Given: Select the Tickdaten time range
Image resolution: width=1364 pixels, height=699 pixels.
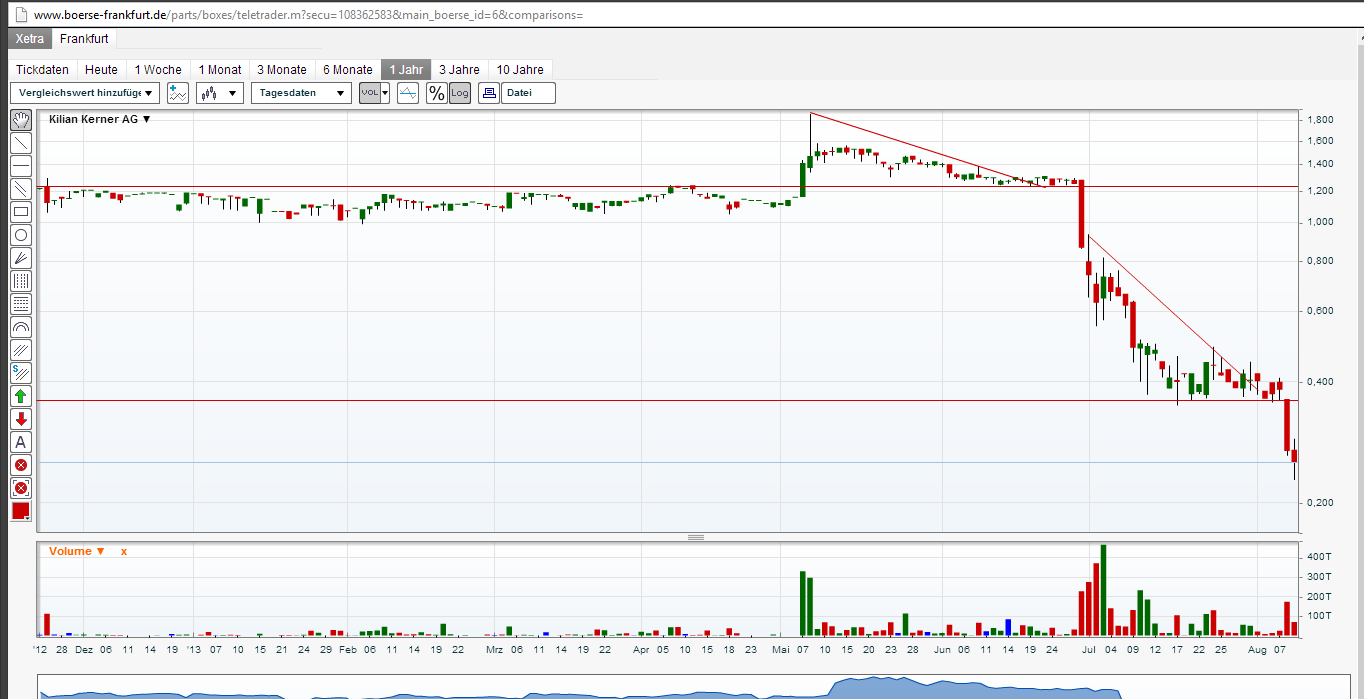Looking at the screenshot, I should pos(43,69).
